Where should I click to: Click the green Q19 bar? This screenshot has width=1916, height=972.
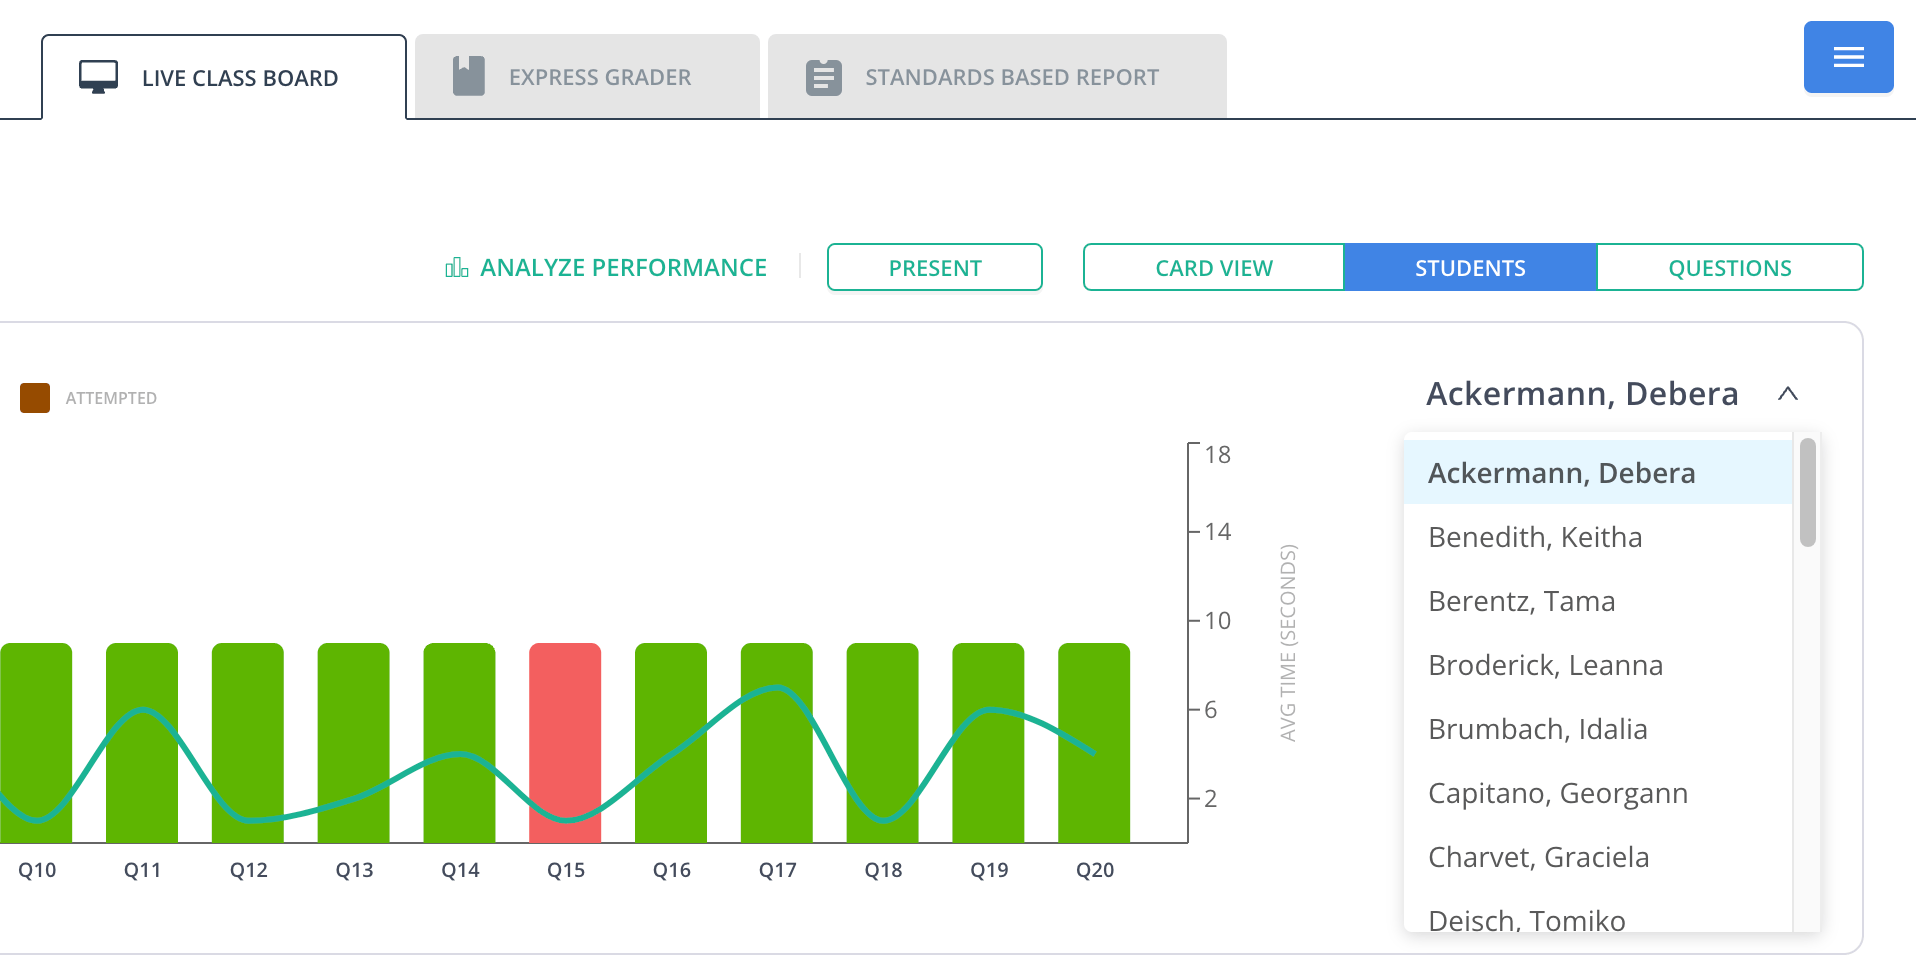[x=988, y=743]
